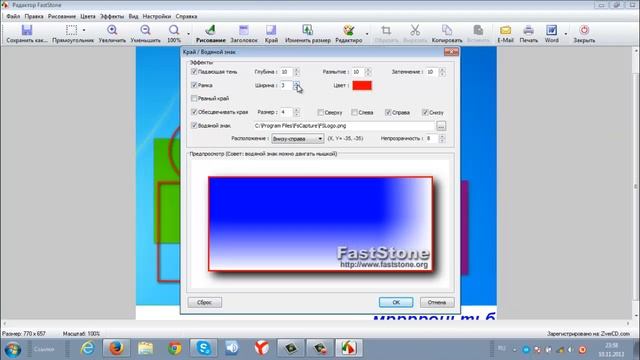Click the Edge (Край) toolbar icon
Screen dimensions: 640x360
click(x=271, y=30)
